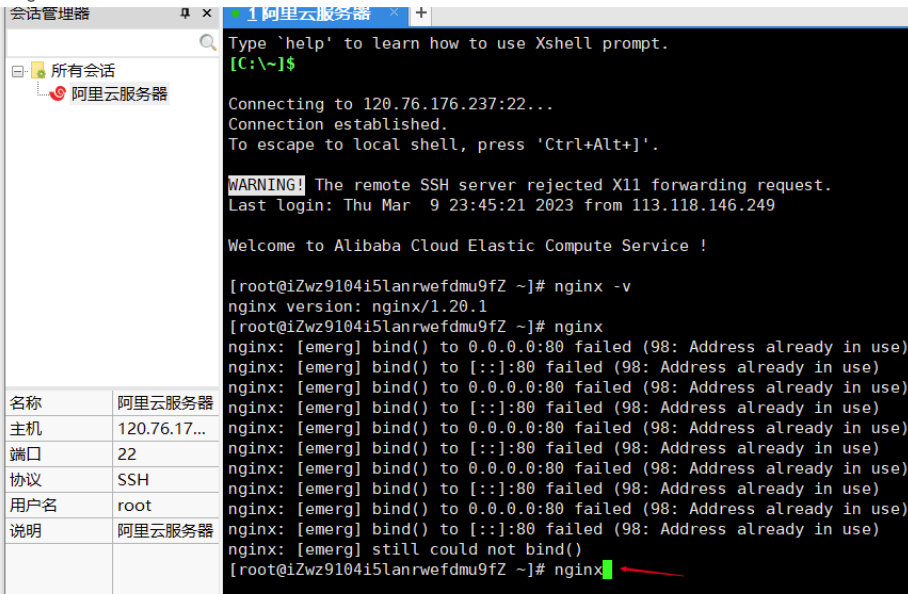Click the 说明 value 阿里云服务器
908x594 pixels.
tap(165, 530)
